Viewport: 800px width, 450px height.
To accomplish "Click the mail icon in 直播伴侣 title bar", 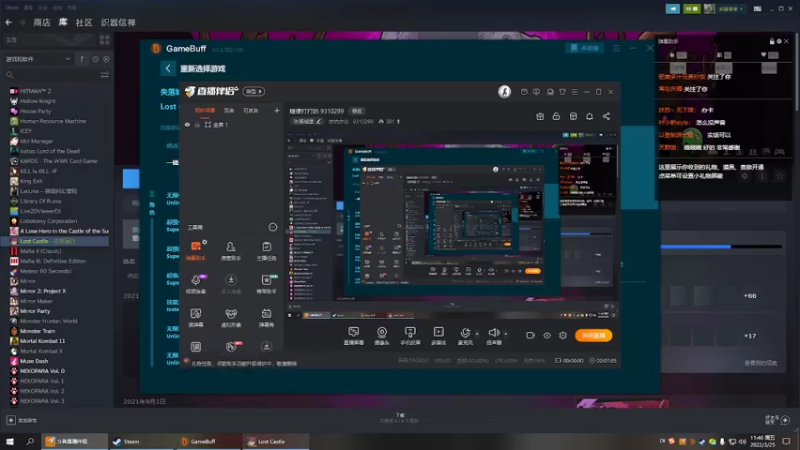I will 524,92.
